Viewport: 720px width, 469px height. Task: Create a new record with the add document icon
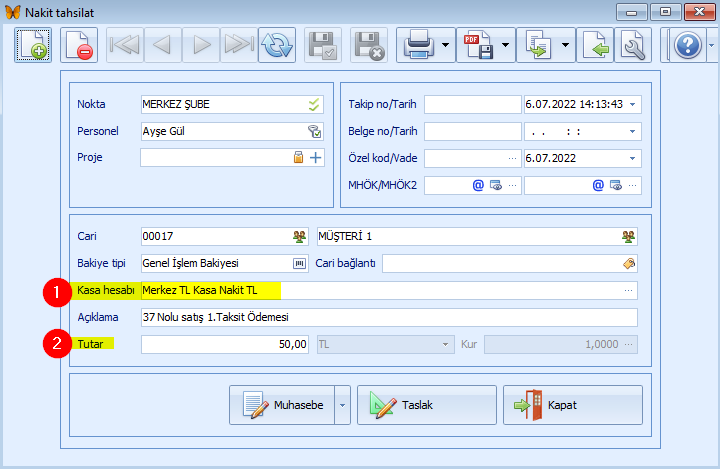33,45
